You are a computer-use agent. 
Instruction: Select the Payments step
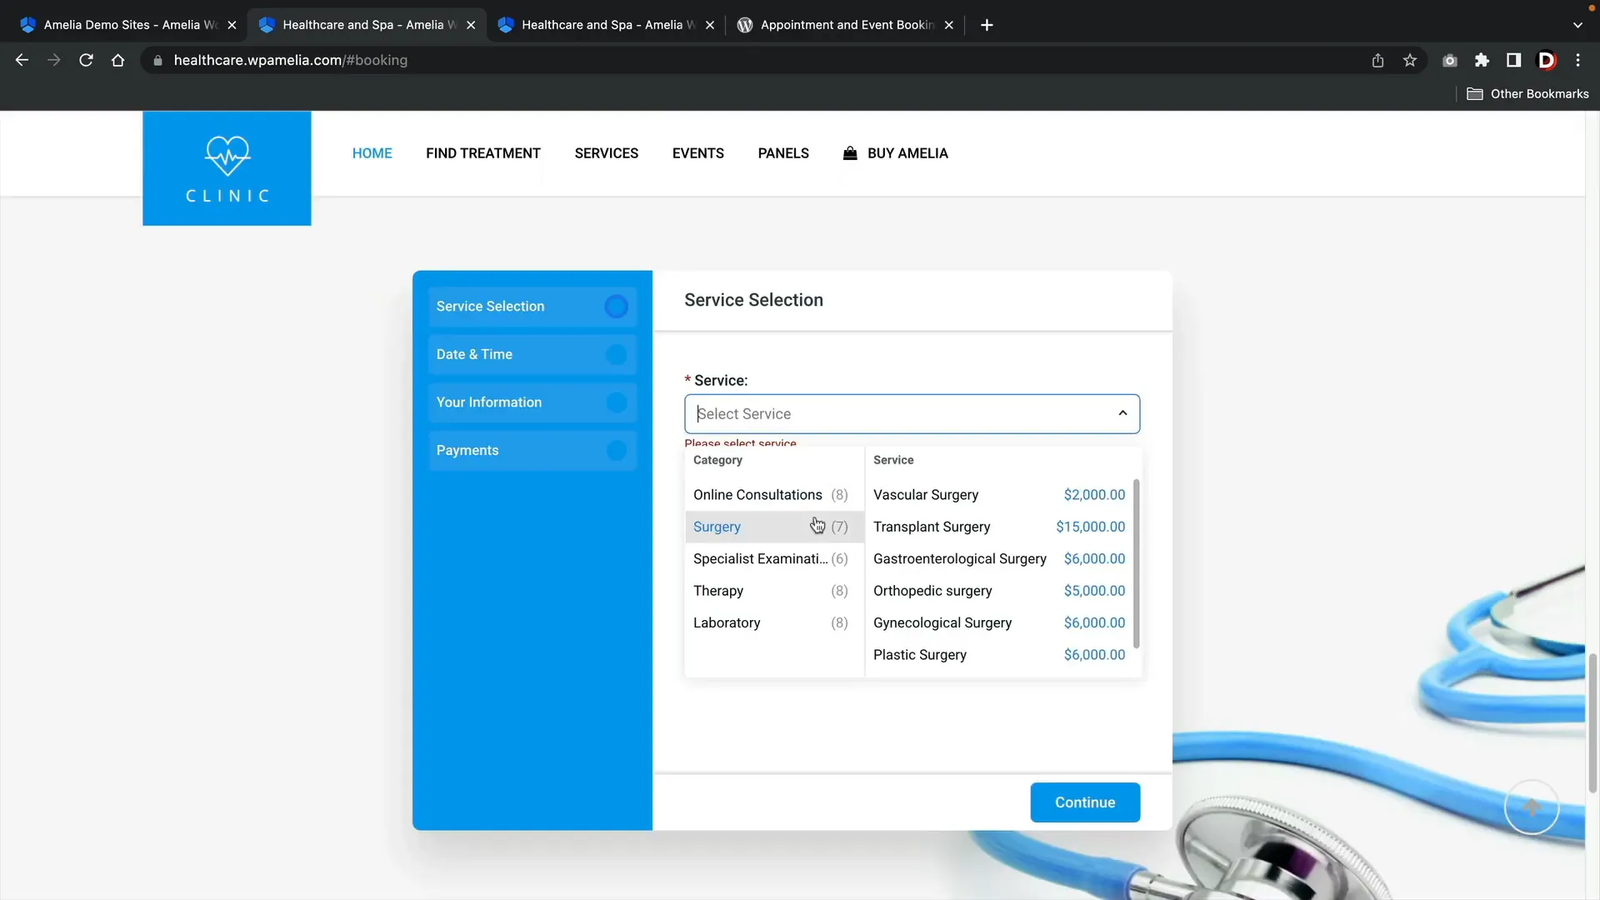click(x=532, y=450)
